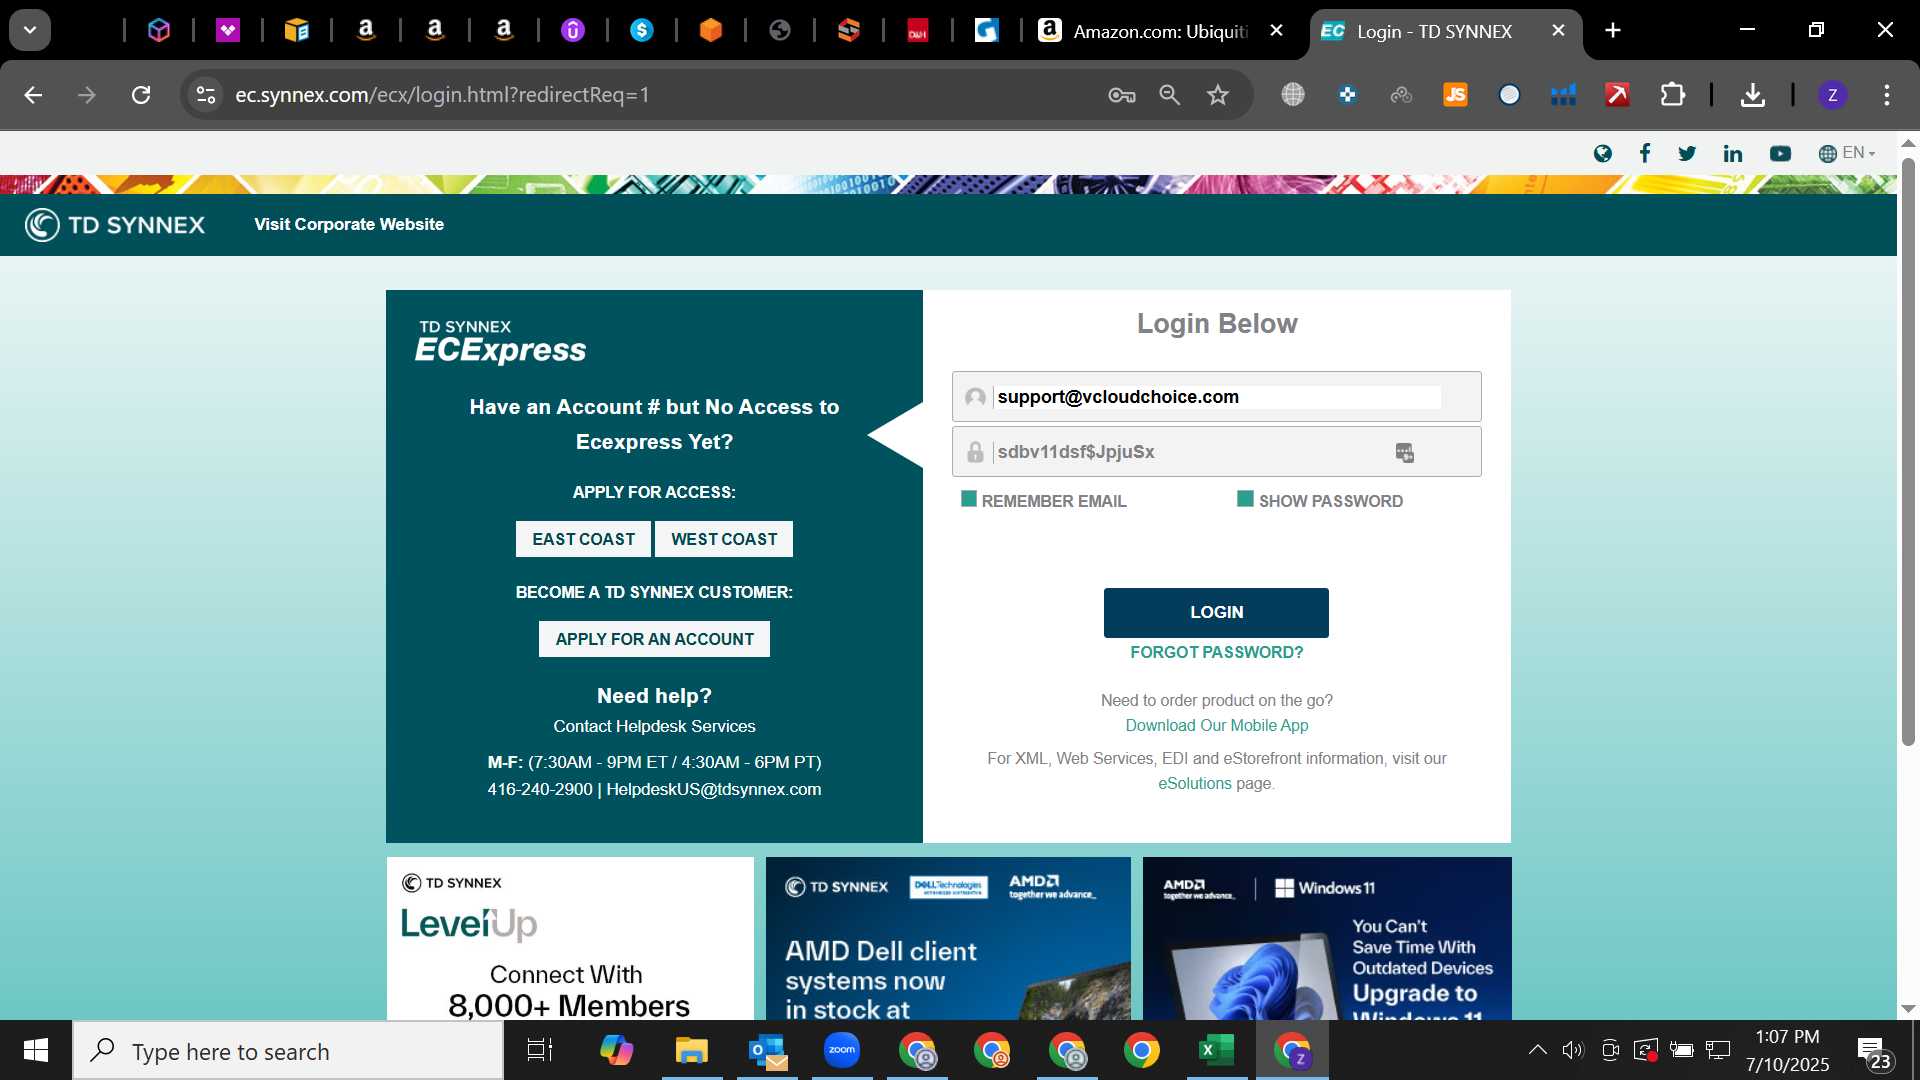This screenshot has width=1920, height=1080.
Task: Open the Visit Corporate Website link
Action: coord(349,224)
